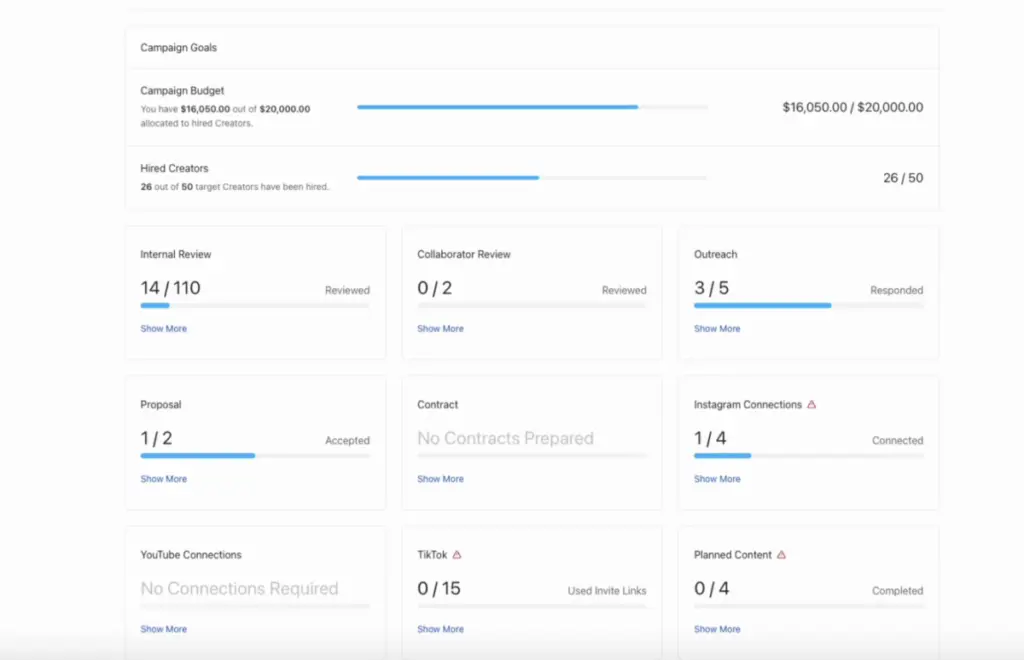Image resolution: width=1024 pixels, height=660 pixels.
Task: Click the Campaign Budget progress bar
Action: click(x=532, y=107)
